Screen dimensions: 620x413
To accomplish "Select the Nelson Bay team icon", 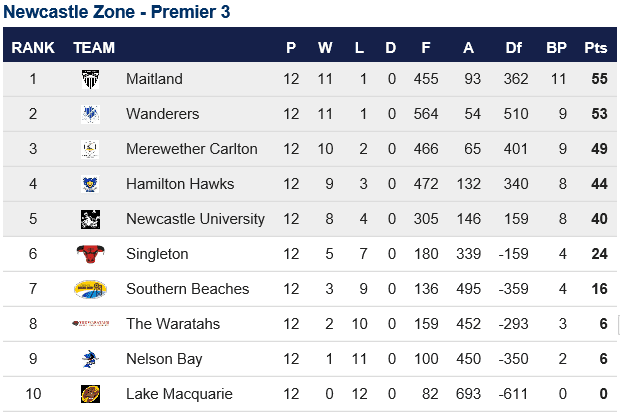I will tap(90, 359).
